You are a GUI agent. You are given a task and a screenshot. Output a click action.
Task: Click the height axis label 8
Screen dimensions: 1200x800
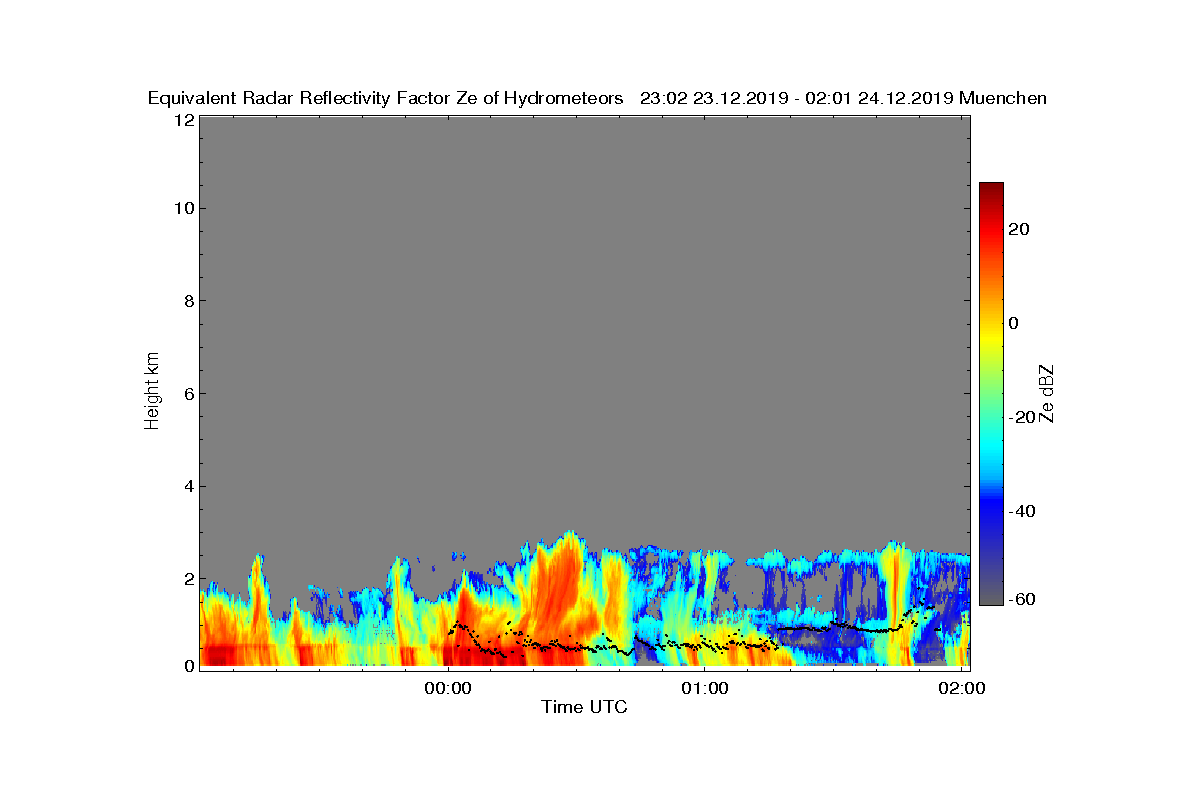click(x=188, y=301)
